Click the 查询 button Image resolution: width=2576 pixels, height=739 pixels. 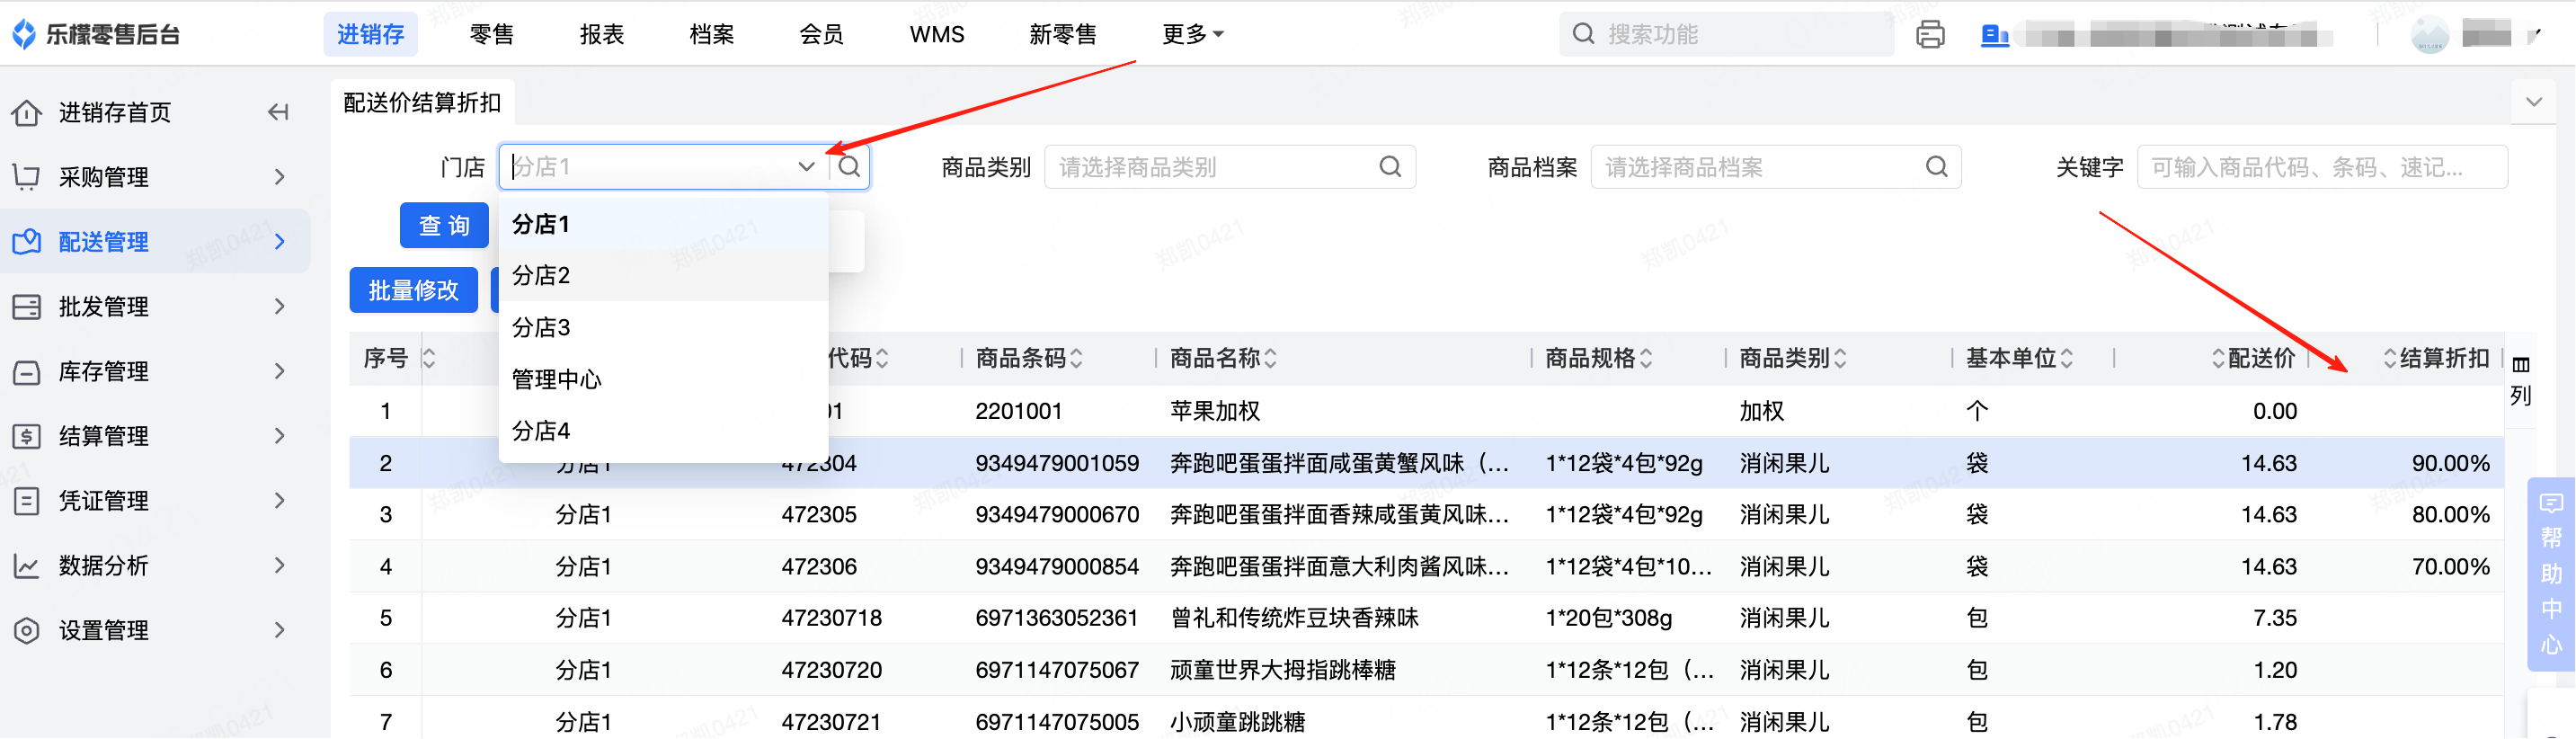click(444, 225)
